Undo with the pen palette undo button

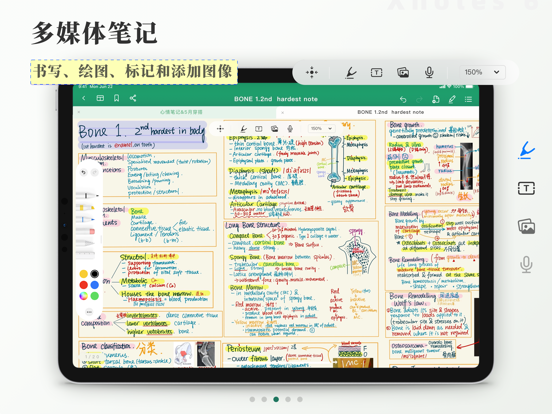pos(83,172)
